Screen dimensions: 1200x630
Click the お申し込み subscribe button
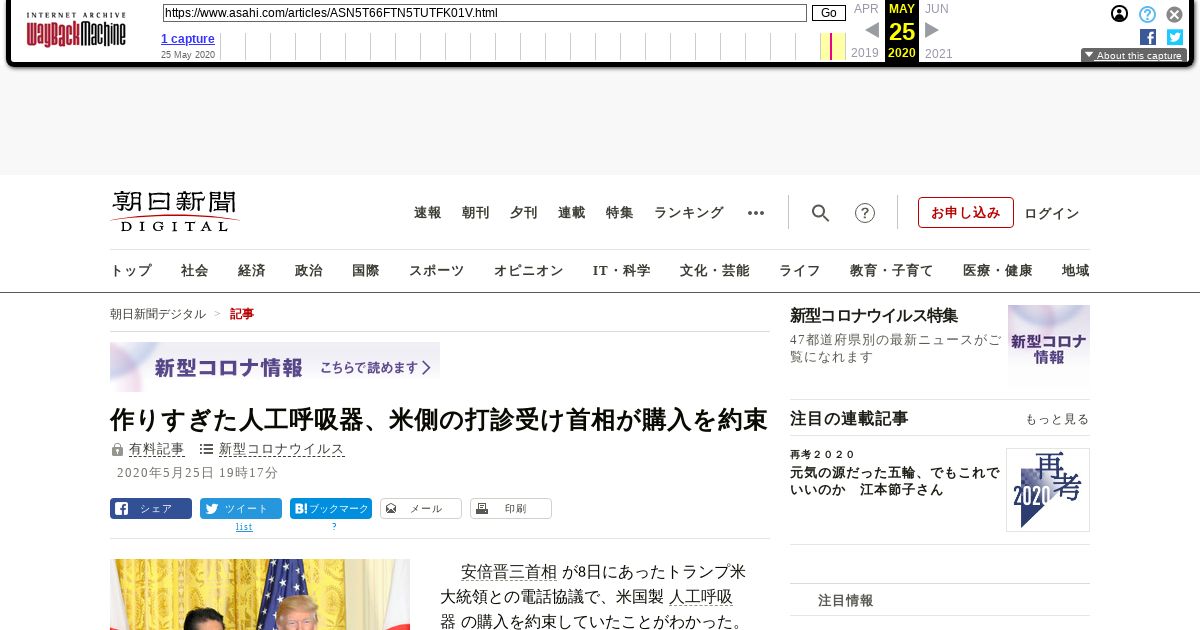click(966, 213)
